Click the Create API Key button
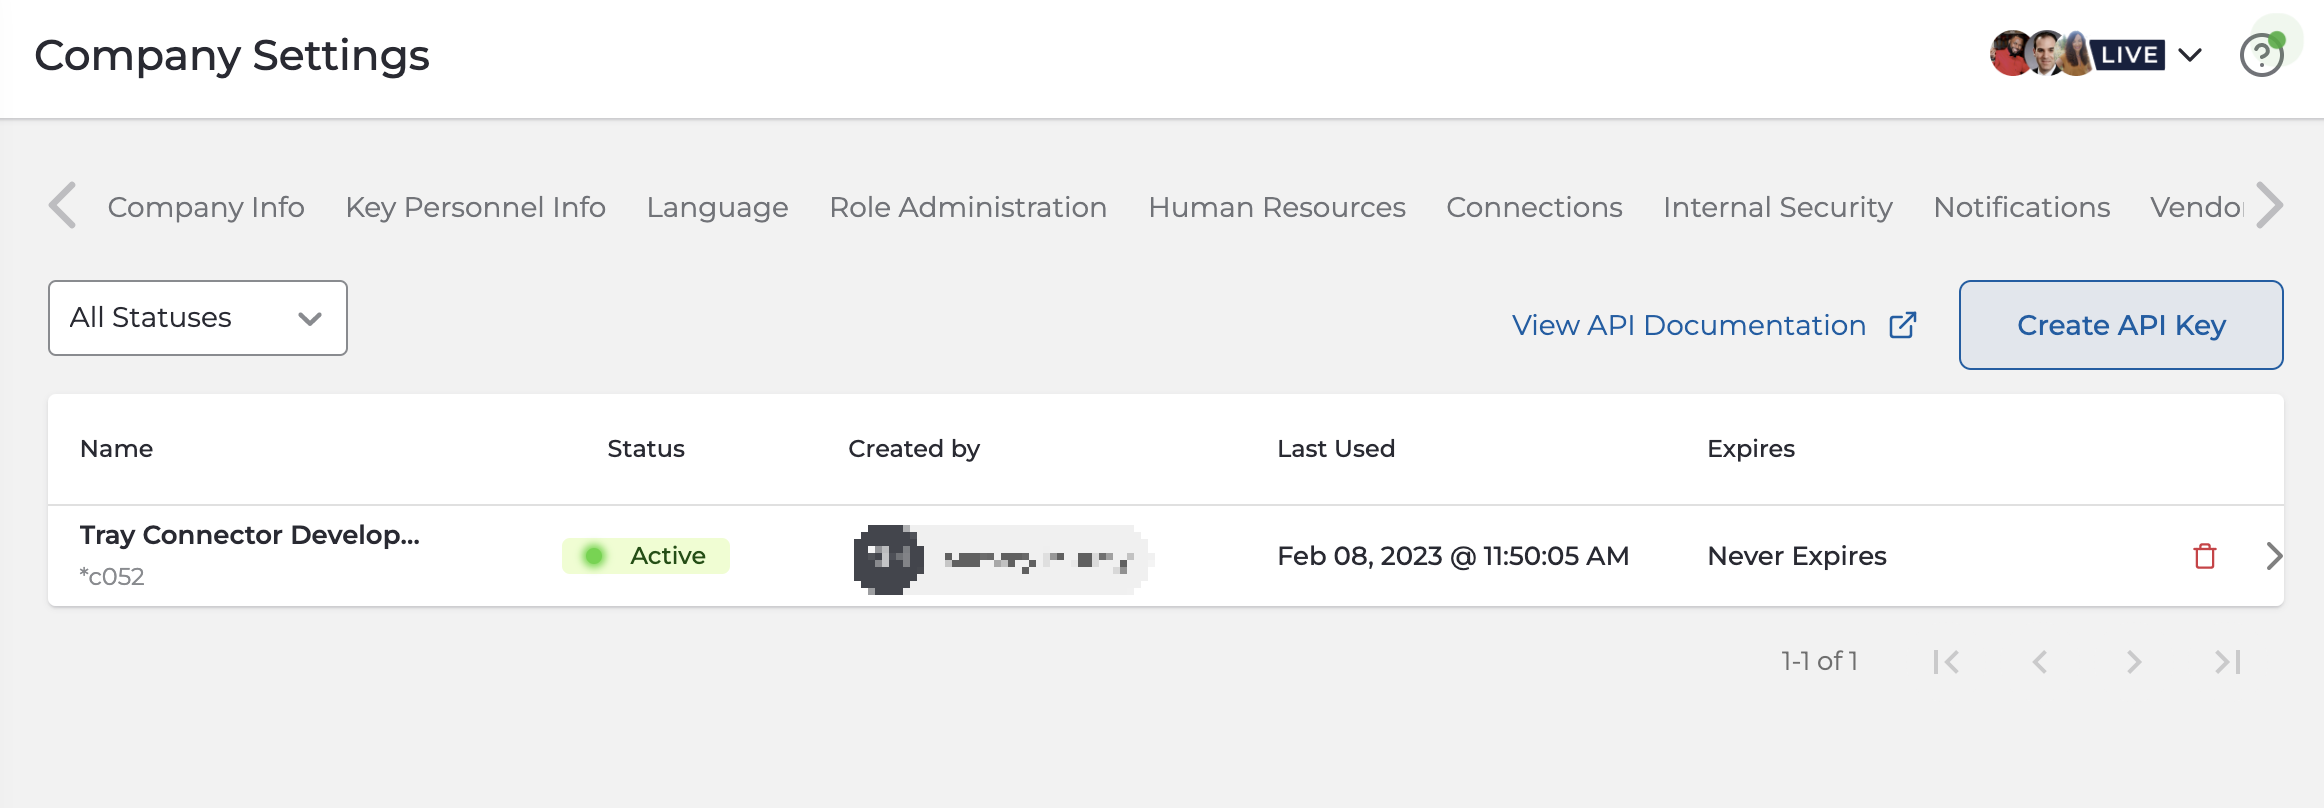Viewport: 2324px width, 808px height. (x=2121, y=324)
